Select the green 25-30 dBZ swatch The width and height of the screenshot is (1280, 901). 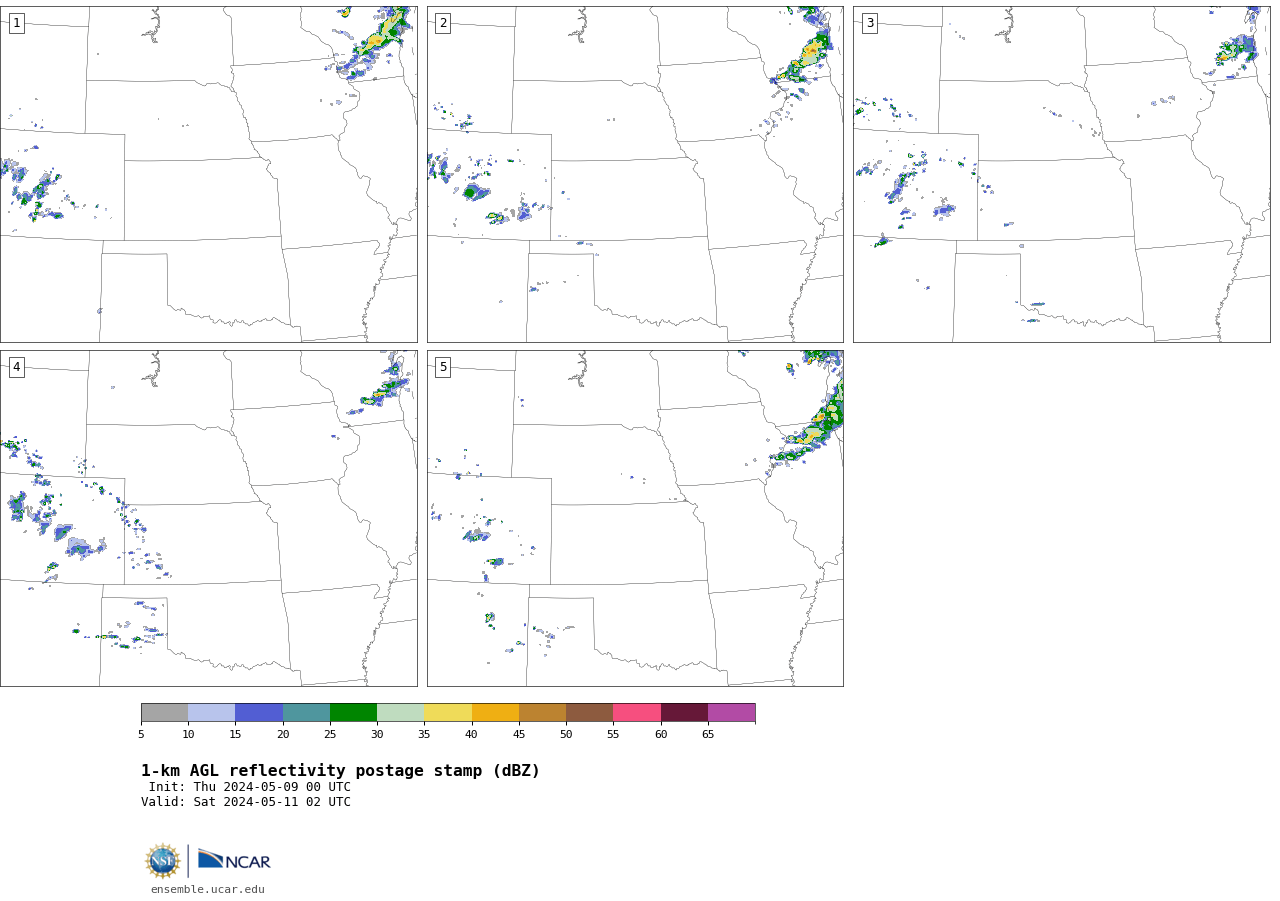click(x=354, y=713)
